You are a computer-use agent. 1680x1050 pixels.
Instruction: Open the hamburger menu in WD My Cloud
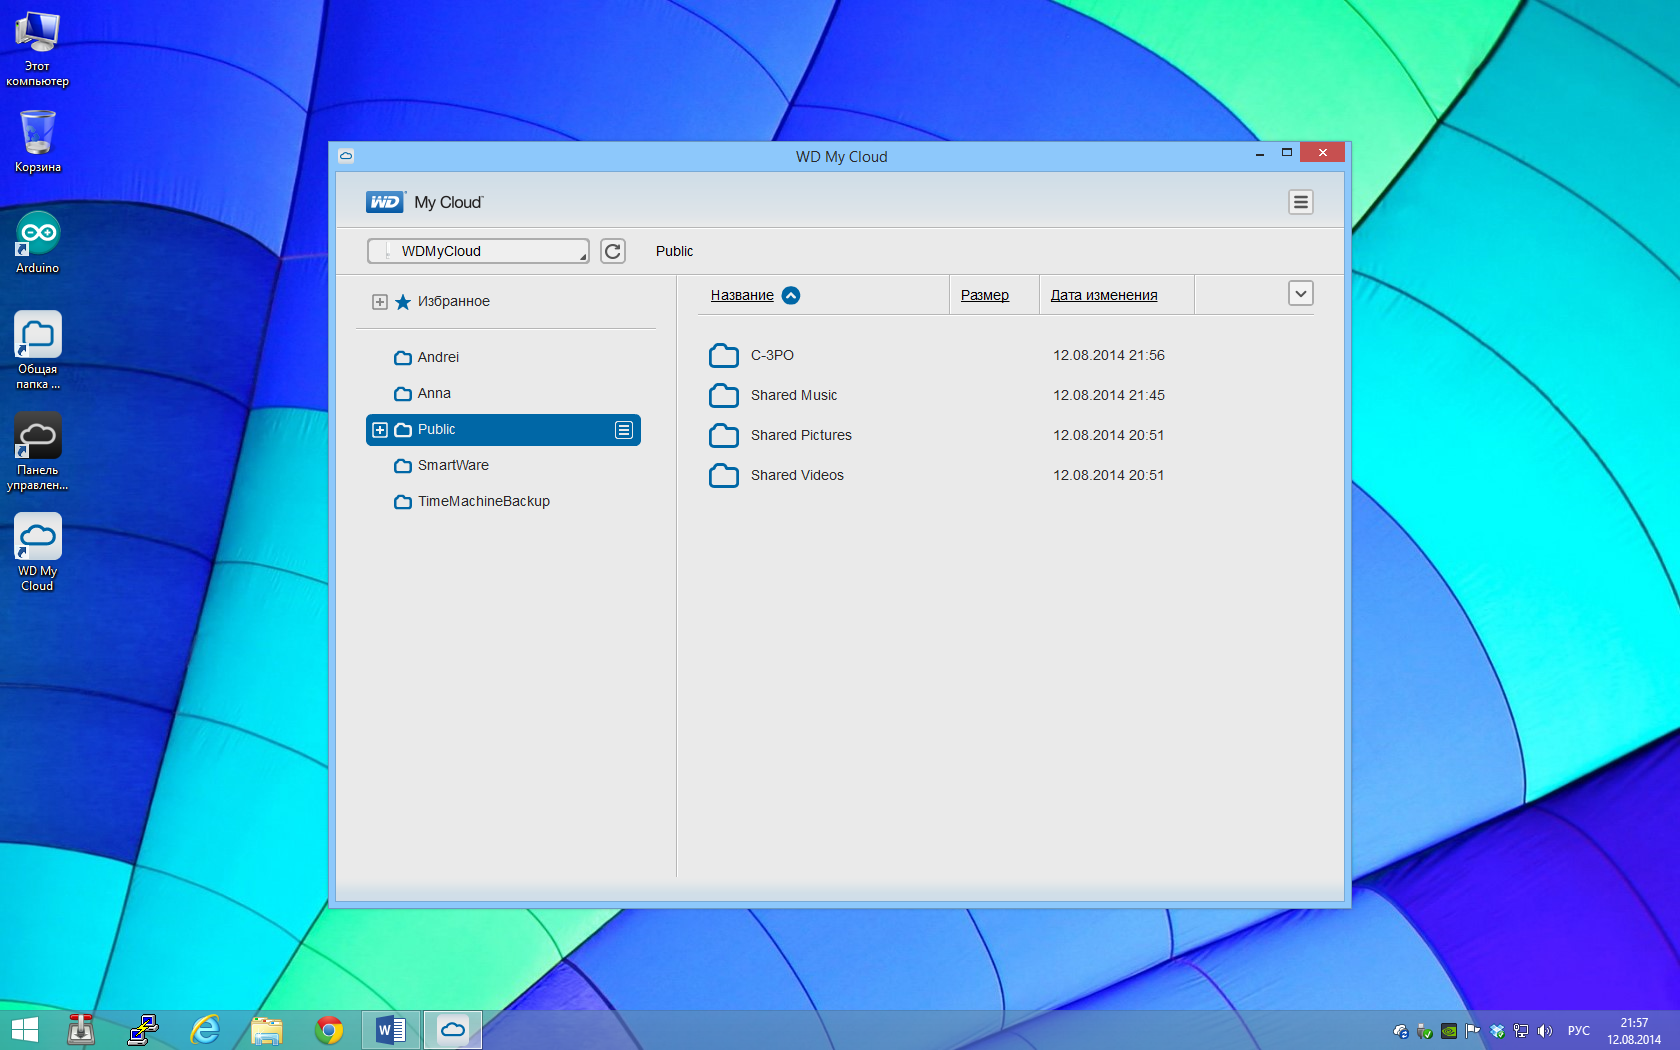[1300, 202]
